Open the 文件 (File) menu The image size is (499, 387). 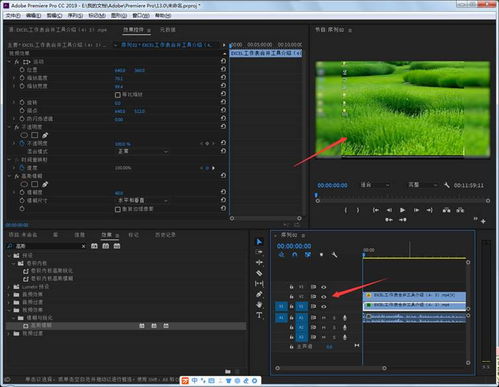pyautogui.click(x=13, y=15)
